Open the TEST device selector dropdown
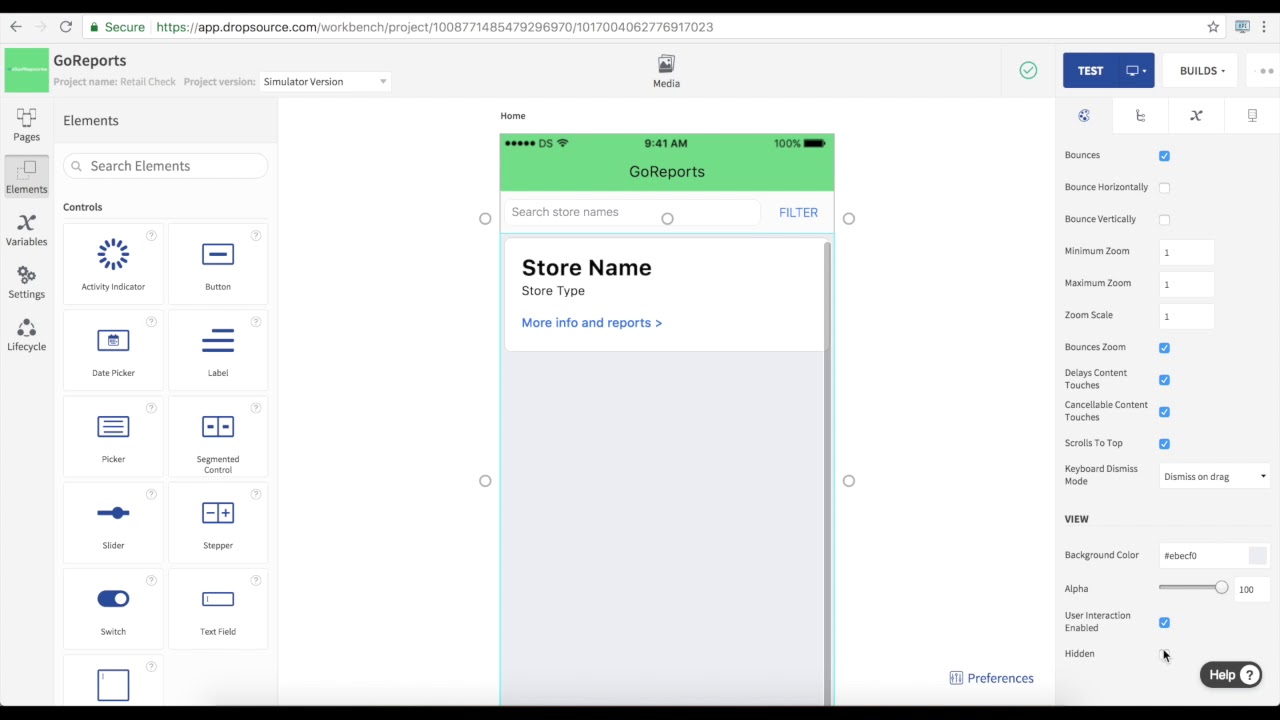1280x720 pixels. click(1136, 71)
